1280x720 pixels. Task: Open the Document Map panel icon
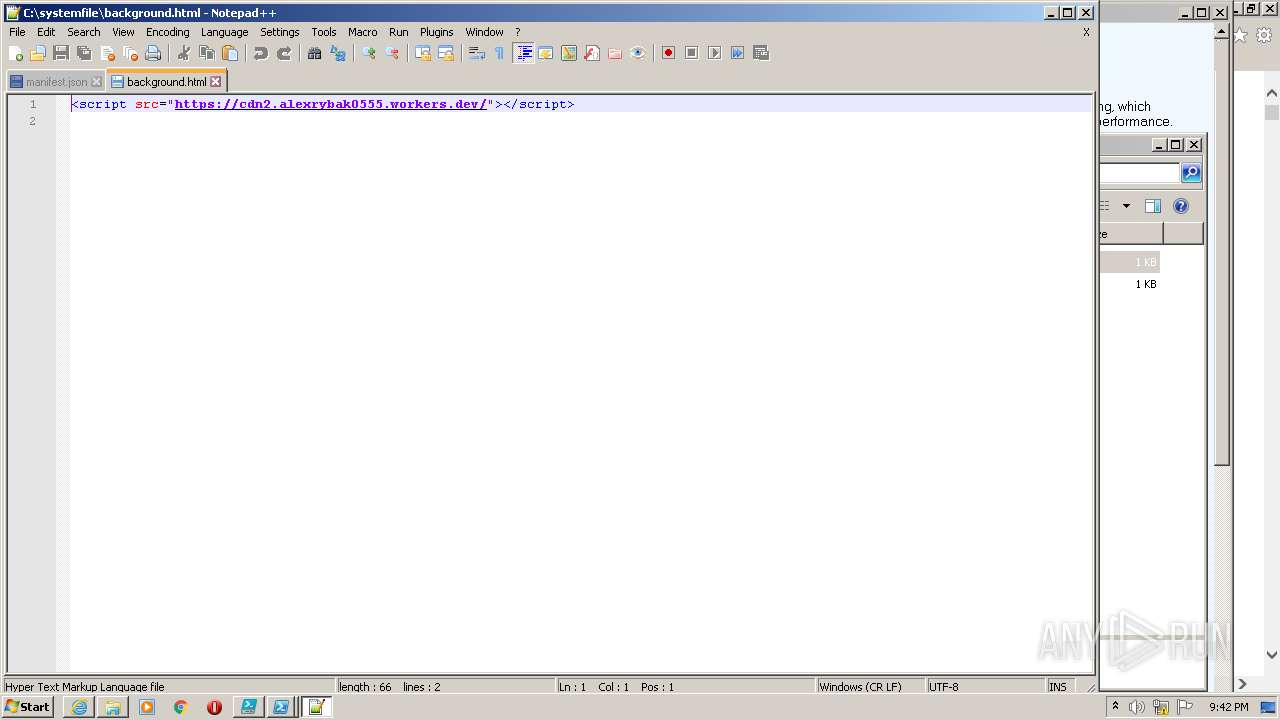coord(569,53)
